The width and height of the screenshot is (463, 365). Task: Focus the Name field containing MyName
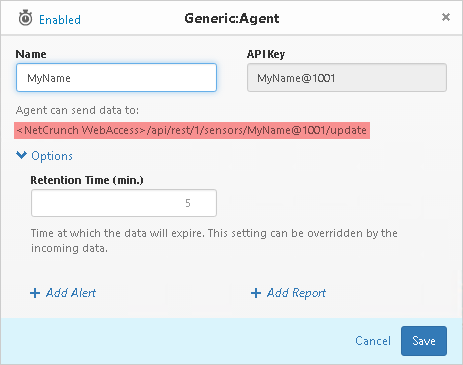click(116, 78)
